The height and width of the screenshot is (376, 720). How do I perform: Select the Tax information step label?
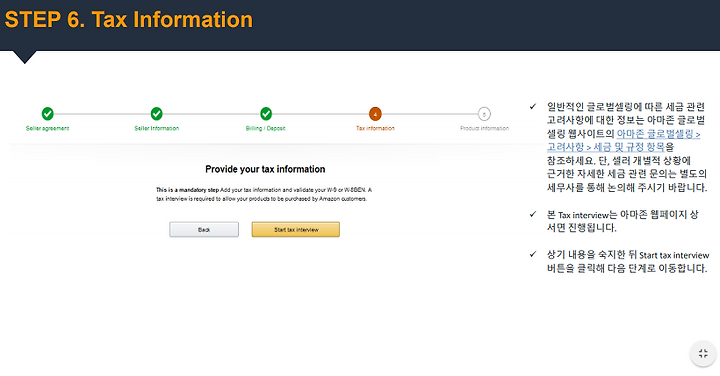[x=375, y=129]
